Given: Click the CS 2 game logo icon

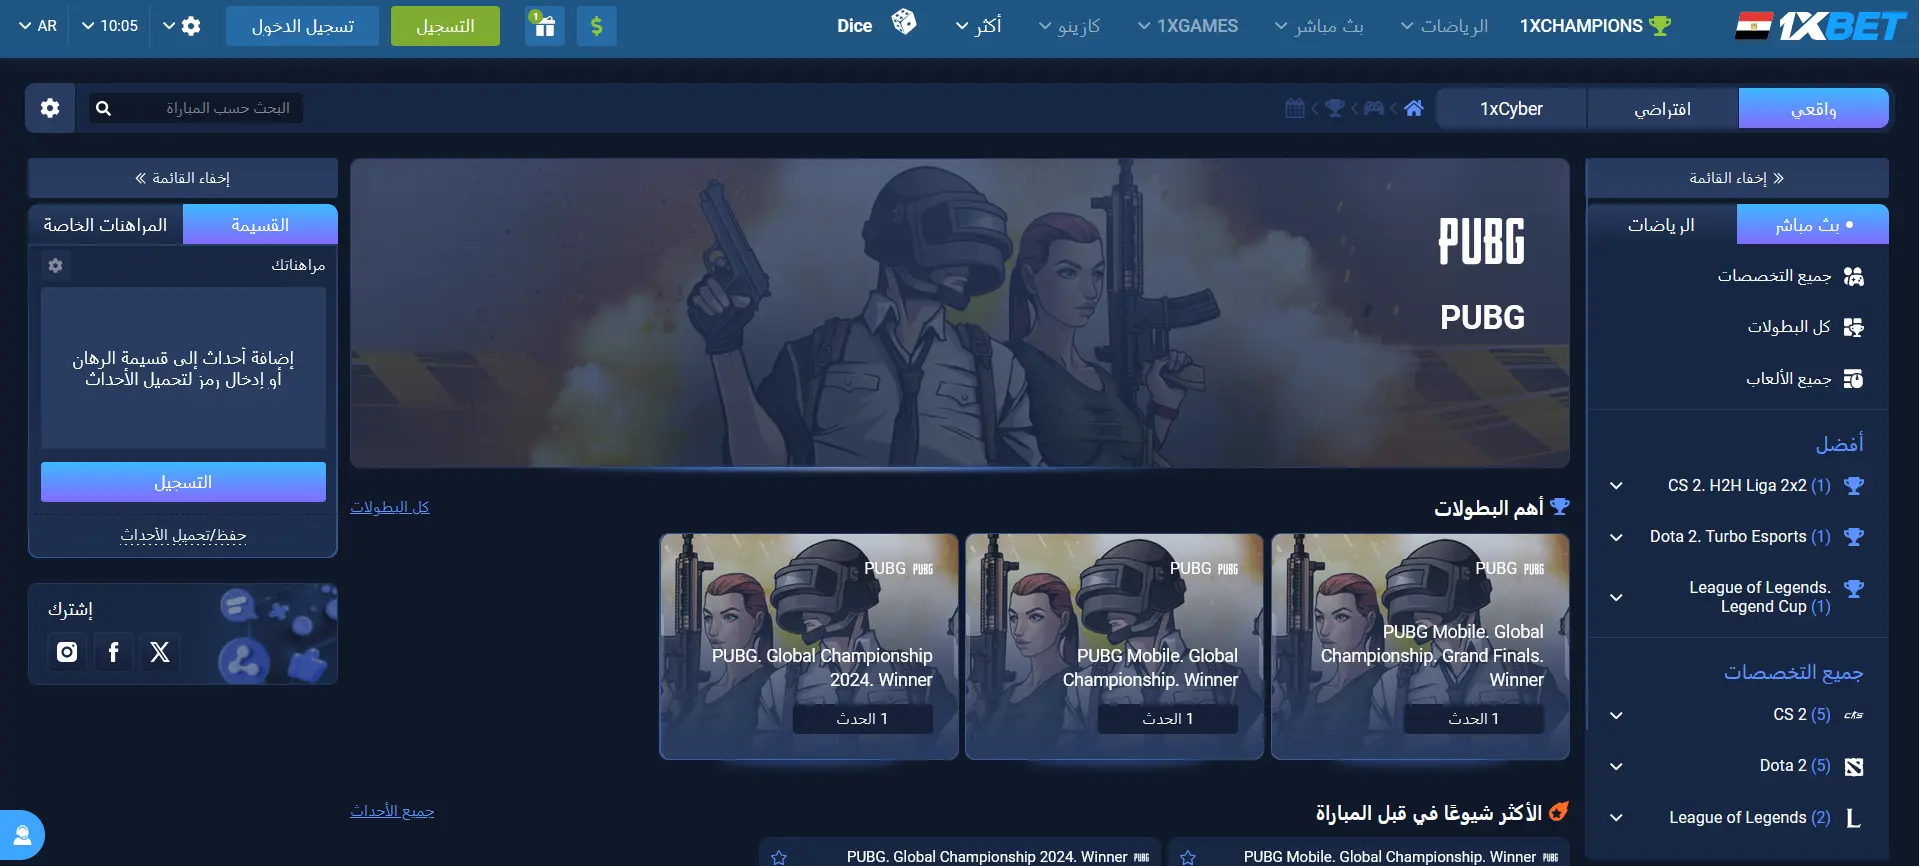Looking at the screenshot, I should (1854, 715).
